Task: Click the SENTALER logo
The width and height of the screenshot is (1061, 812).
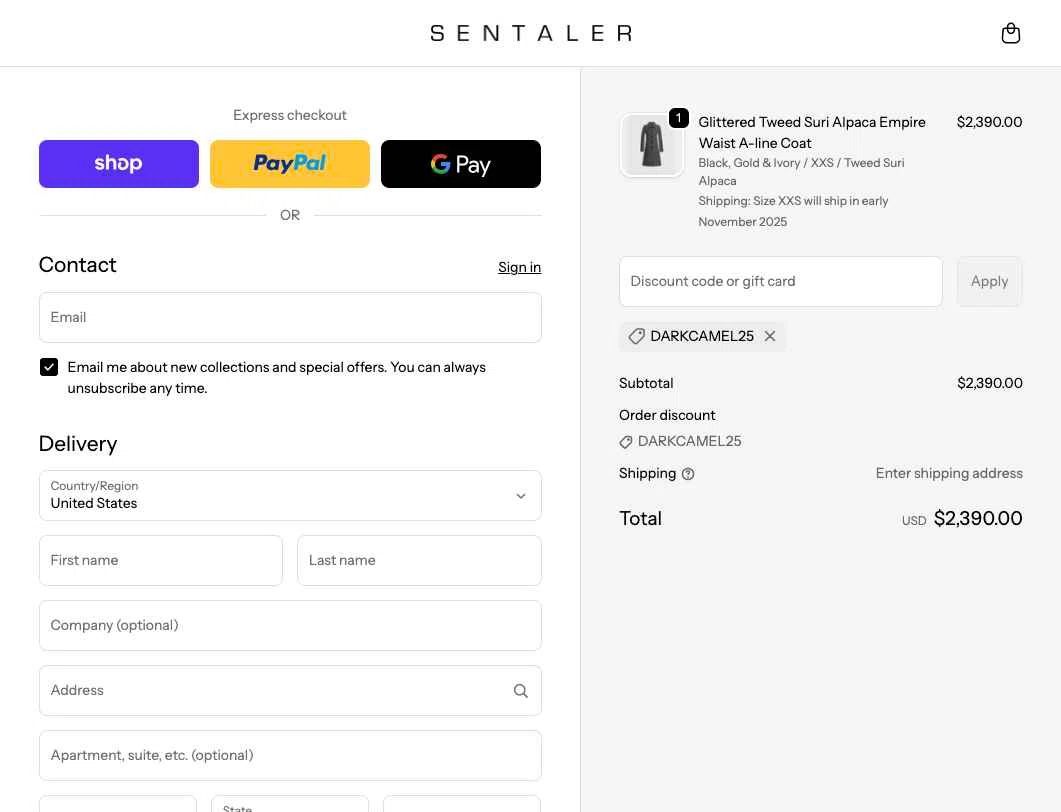Action: pos(530,33)
